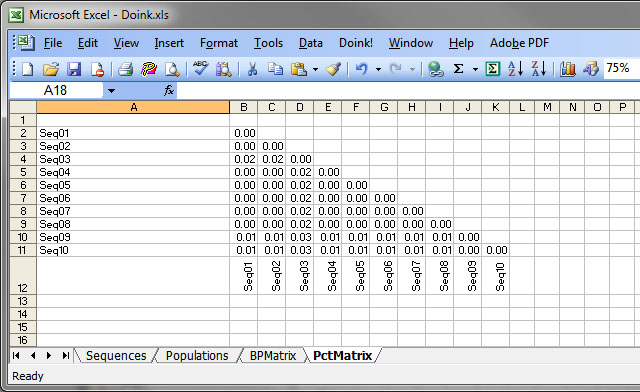Jump to first sheet with tab scroll button
The image size is (640, 392).
tap(16, 356)
